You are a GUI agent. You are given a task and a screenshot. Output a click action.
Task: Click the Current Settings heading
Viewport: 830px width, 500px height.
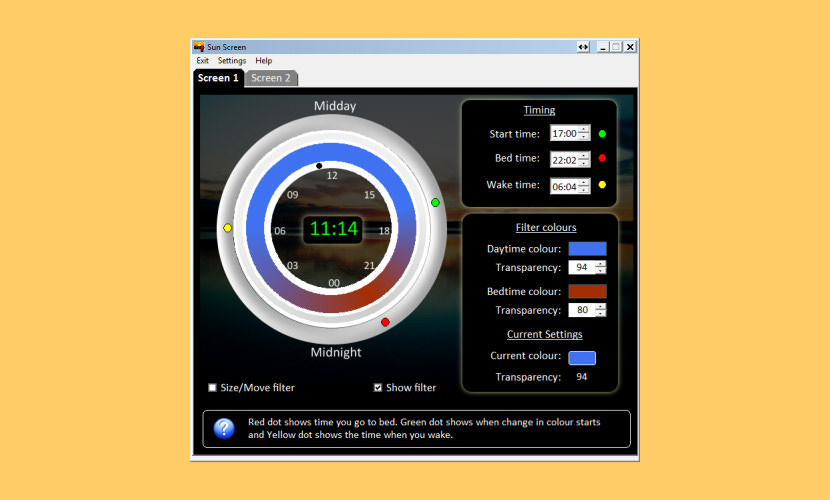click(x=545, y=334)
